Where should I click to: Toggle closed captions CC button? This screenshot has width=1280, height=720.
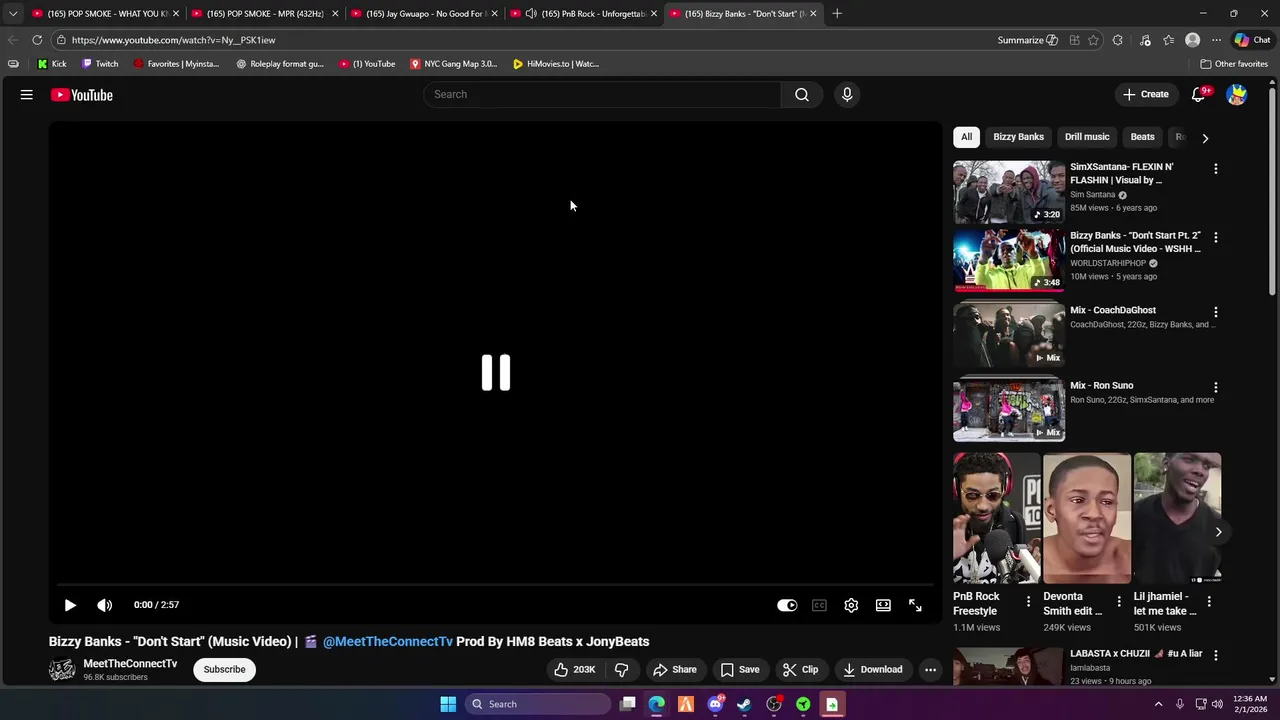coord(819,605)
